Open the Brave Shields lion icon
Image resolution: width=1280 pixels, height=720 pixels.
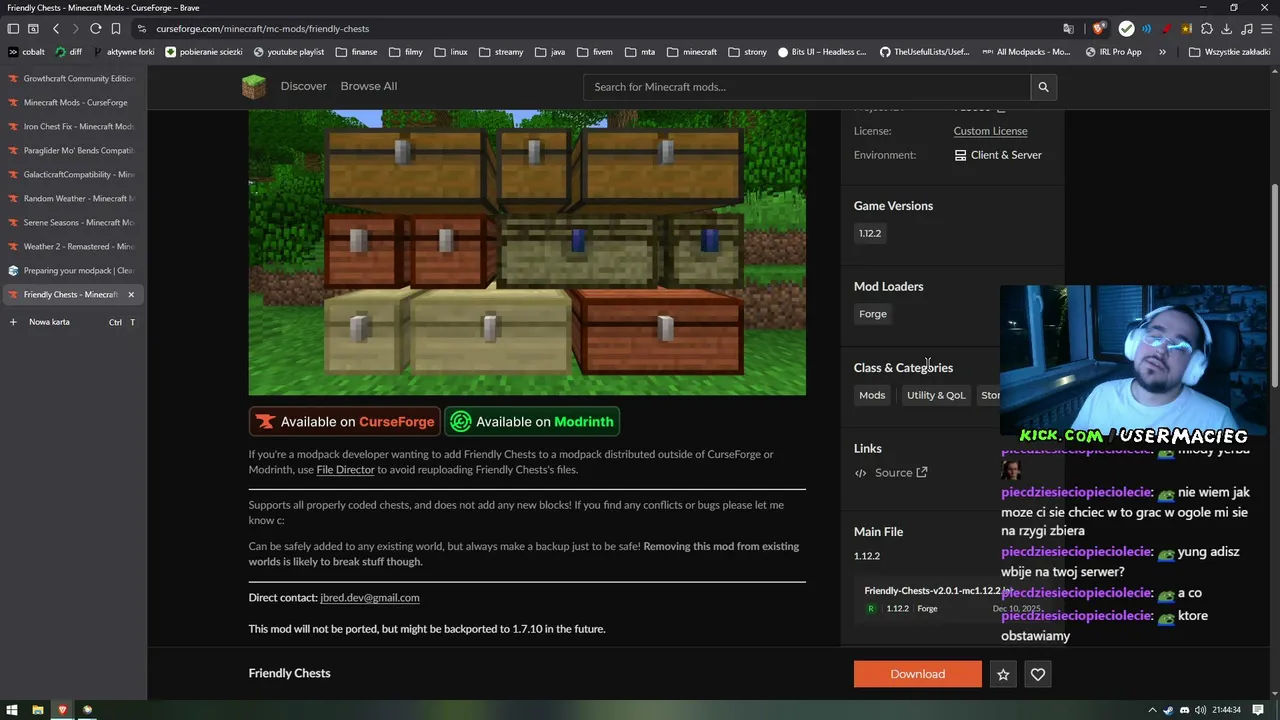1100,29
